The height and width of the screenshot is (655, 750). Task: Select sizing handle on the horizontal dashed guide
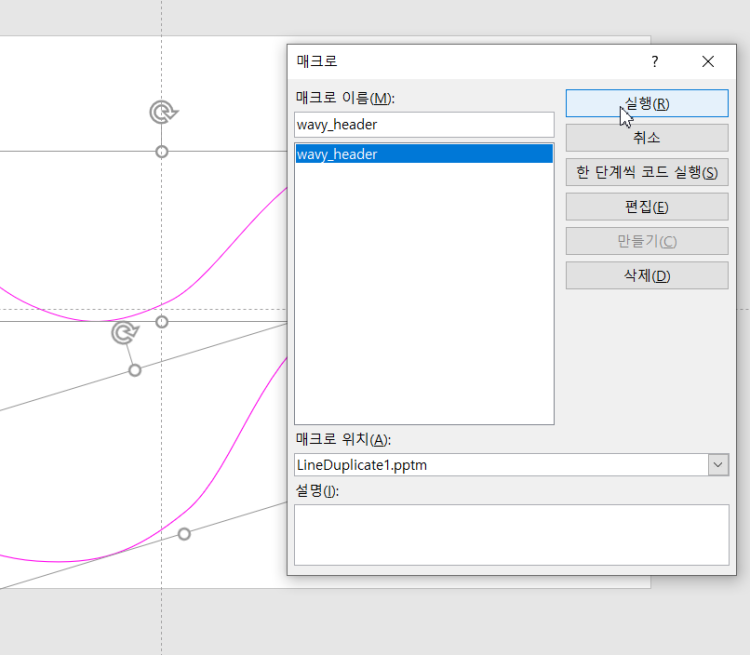coord(162,322)
